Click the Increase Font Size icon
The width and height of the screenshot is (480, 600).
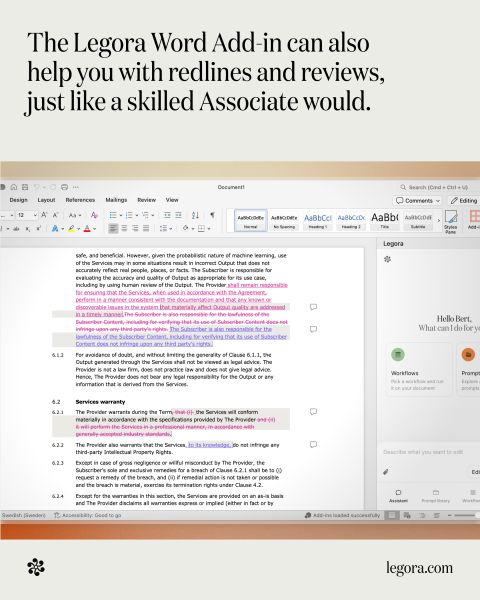[x=44, y=215]
